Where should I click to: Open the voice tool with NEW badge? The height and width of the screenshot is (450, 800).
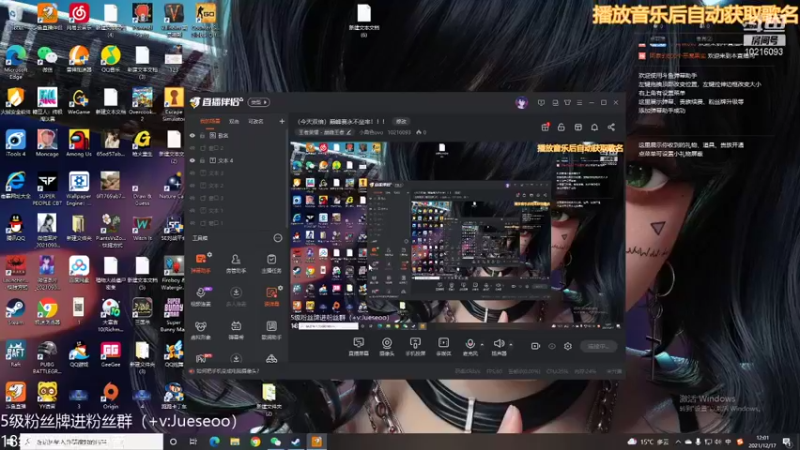point(201,296)
